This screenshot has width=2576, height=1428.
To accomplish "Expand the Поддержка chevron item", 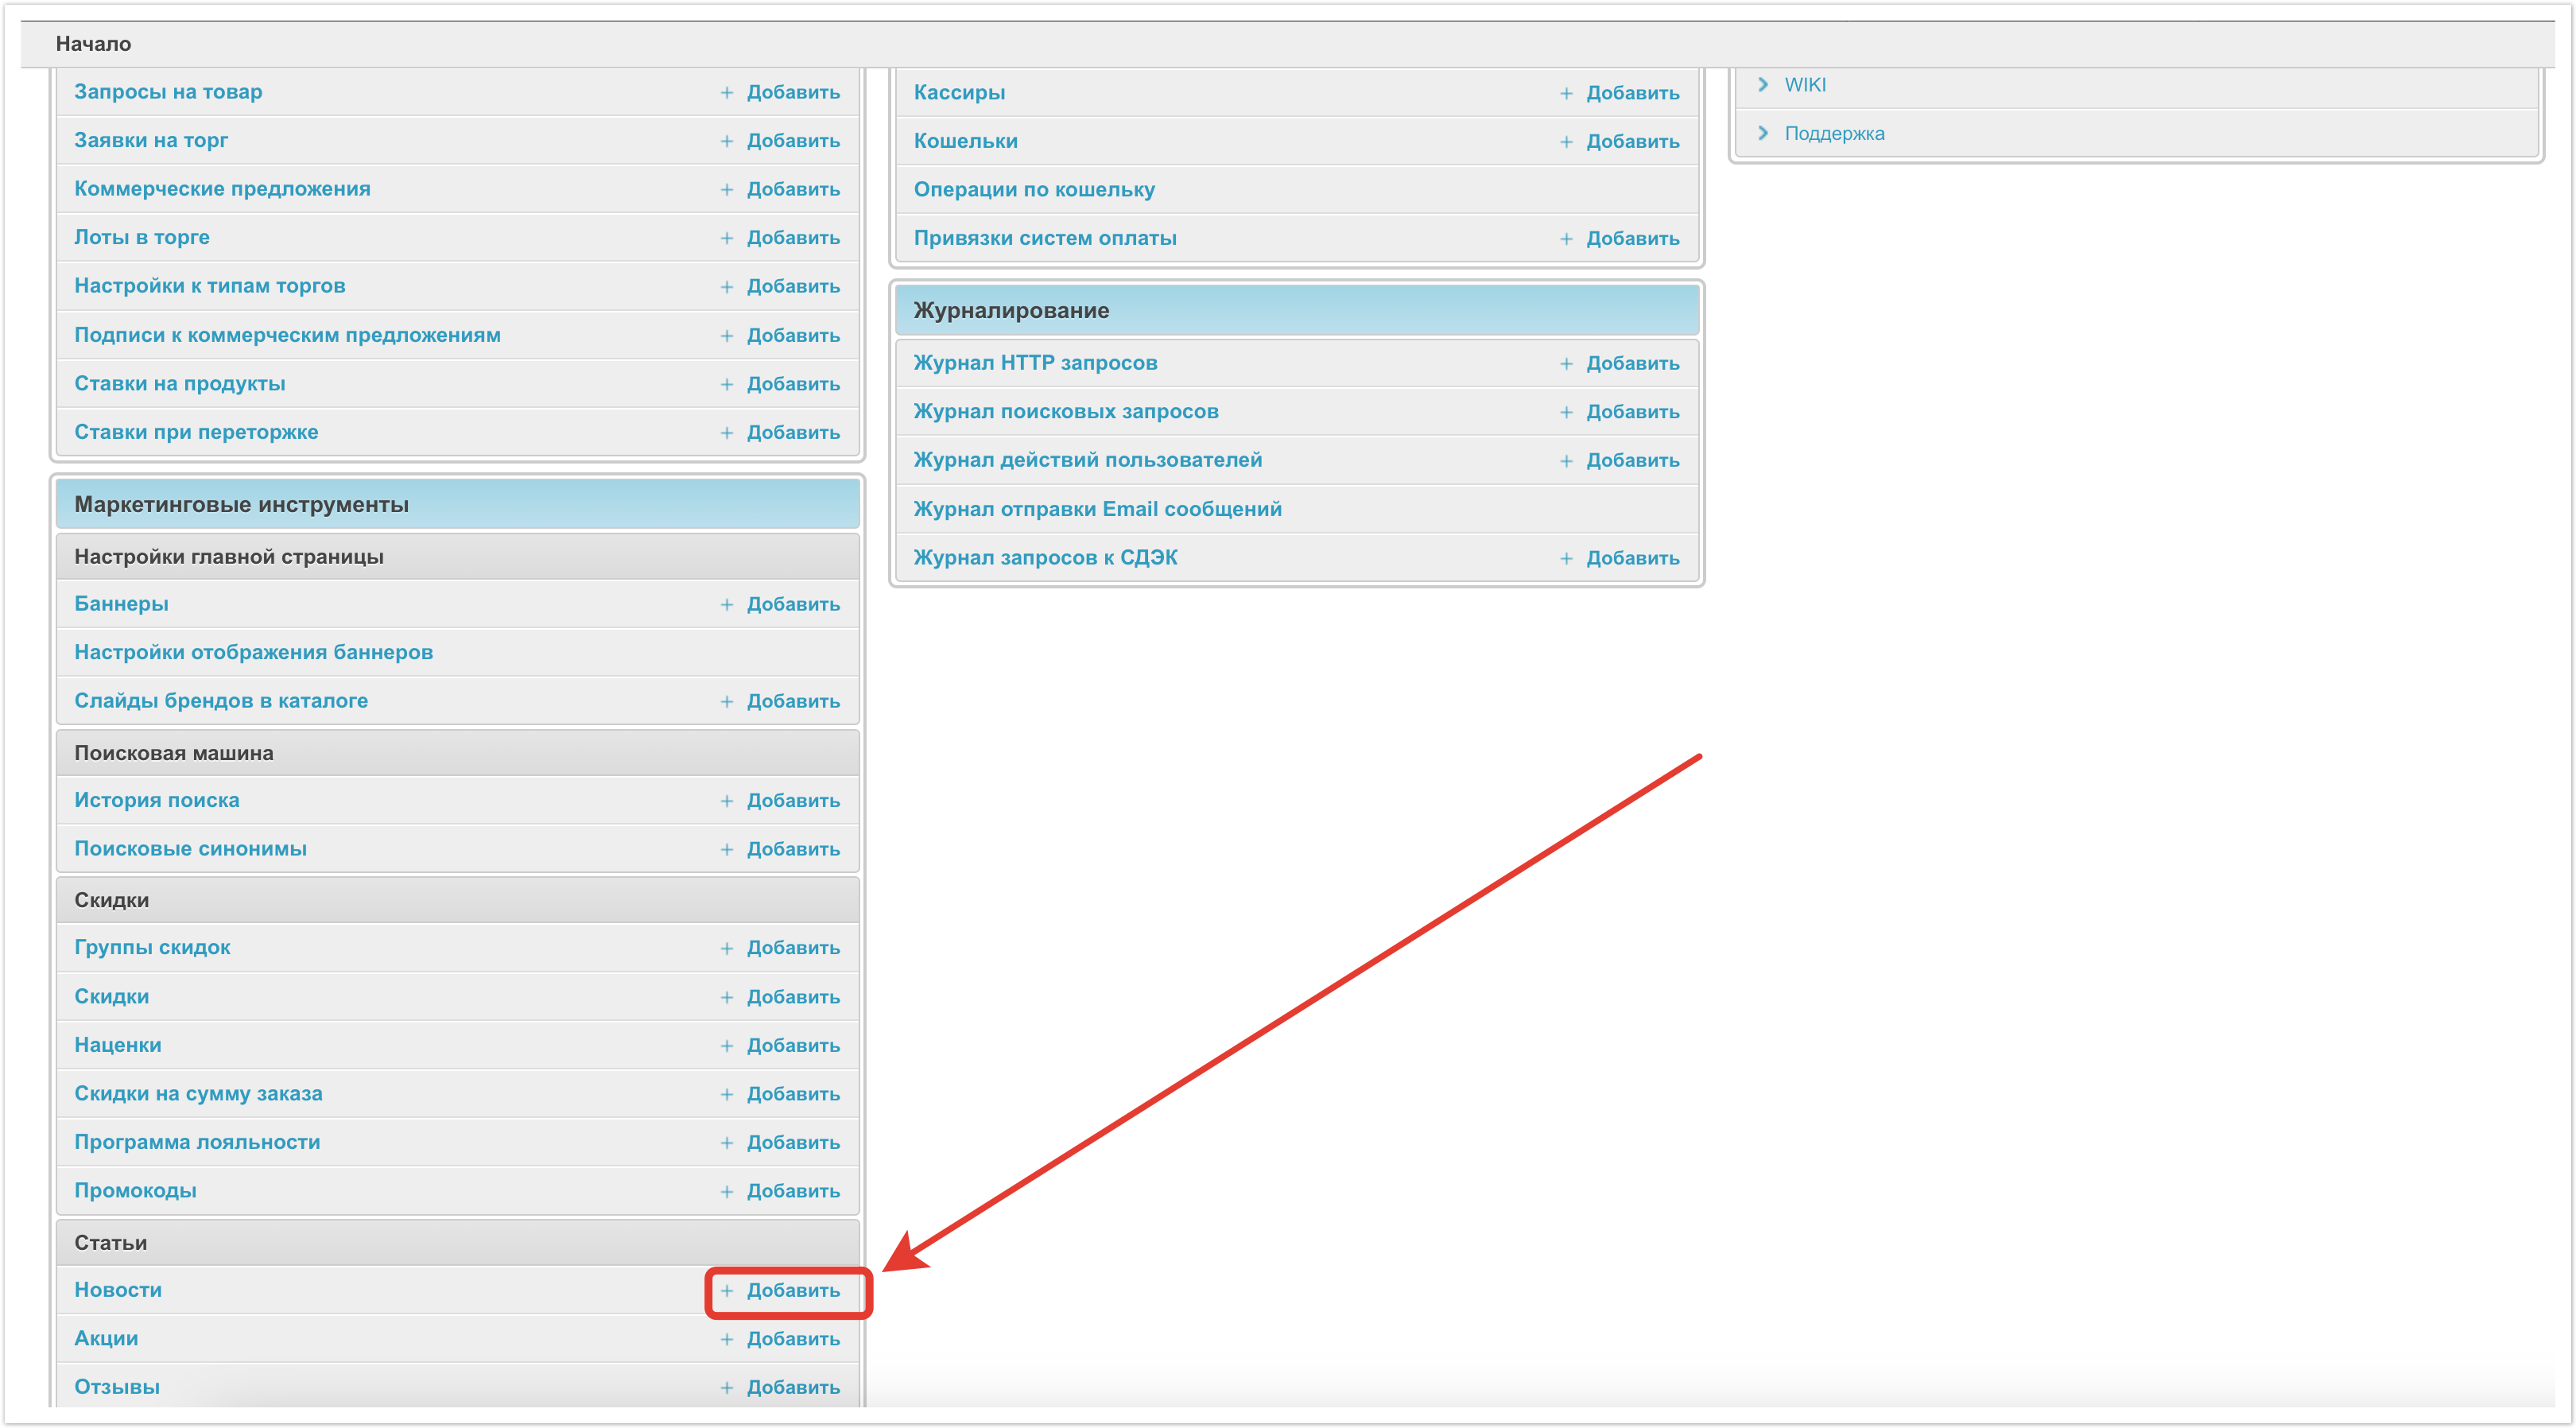I will [x=1763, y=133].
